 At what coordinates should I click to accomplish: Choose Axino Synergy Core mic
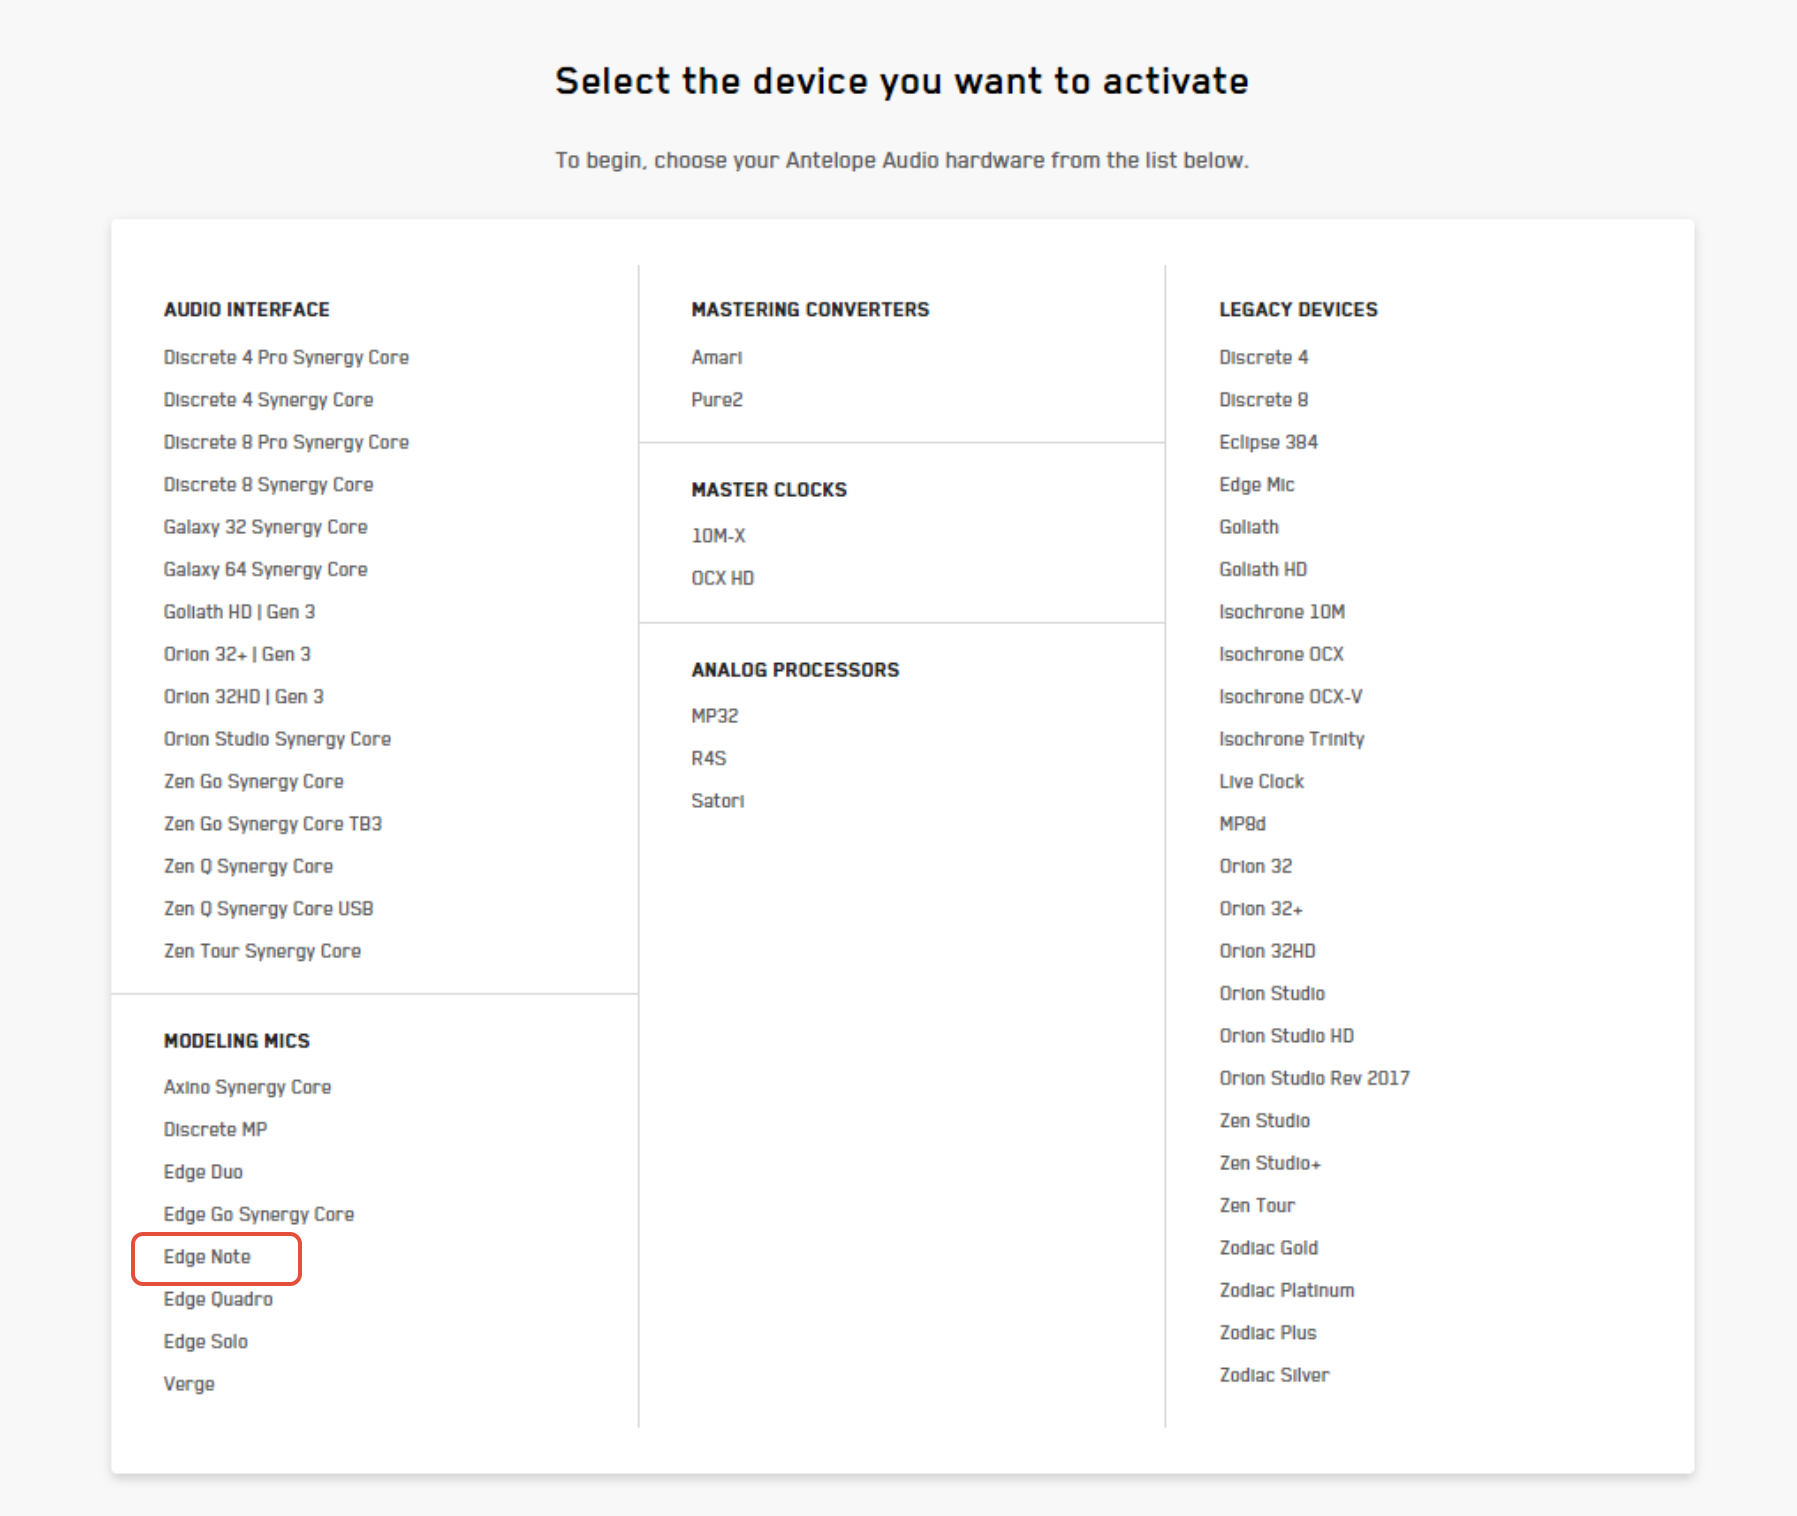[x=247, y=1087]
